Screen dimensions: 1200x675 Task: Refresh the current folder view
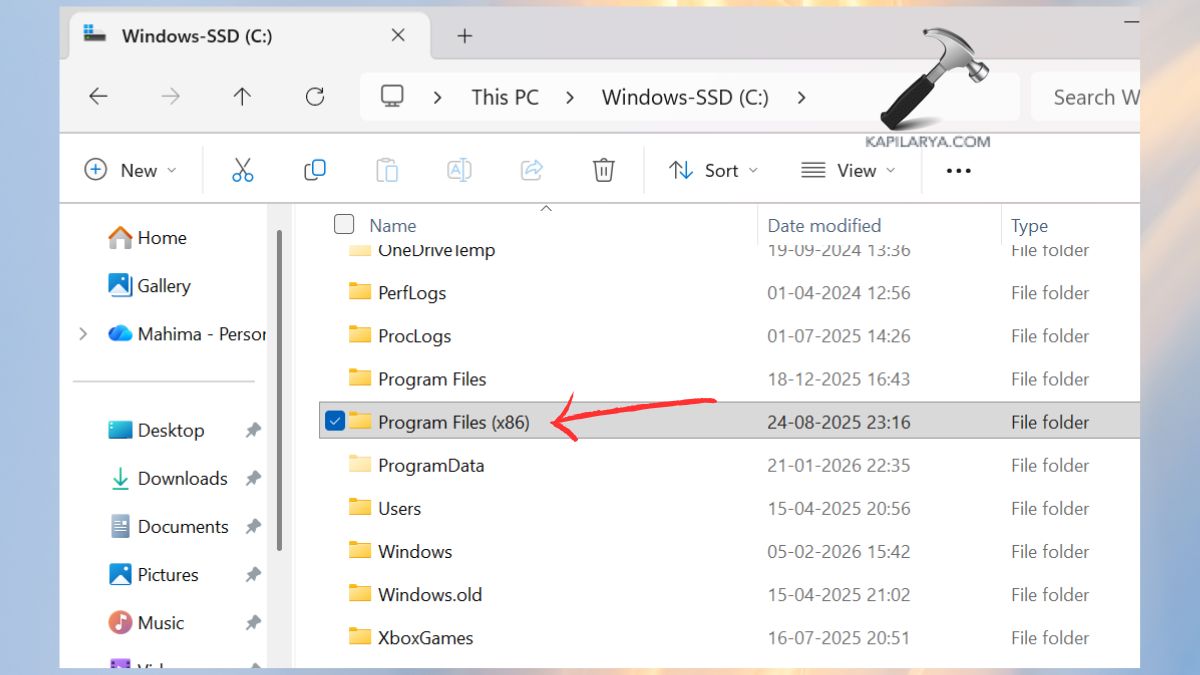pos(315,96)
